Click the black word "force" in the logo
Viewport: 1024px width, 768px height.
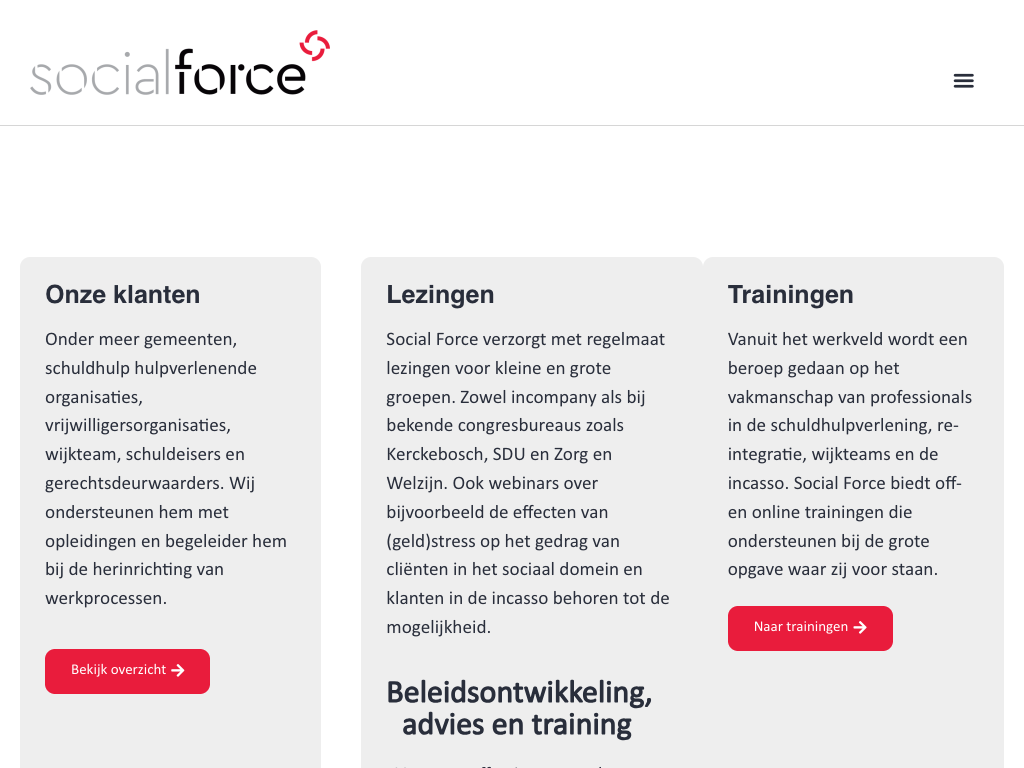(240, 74)
